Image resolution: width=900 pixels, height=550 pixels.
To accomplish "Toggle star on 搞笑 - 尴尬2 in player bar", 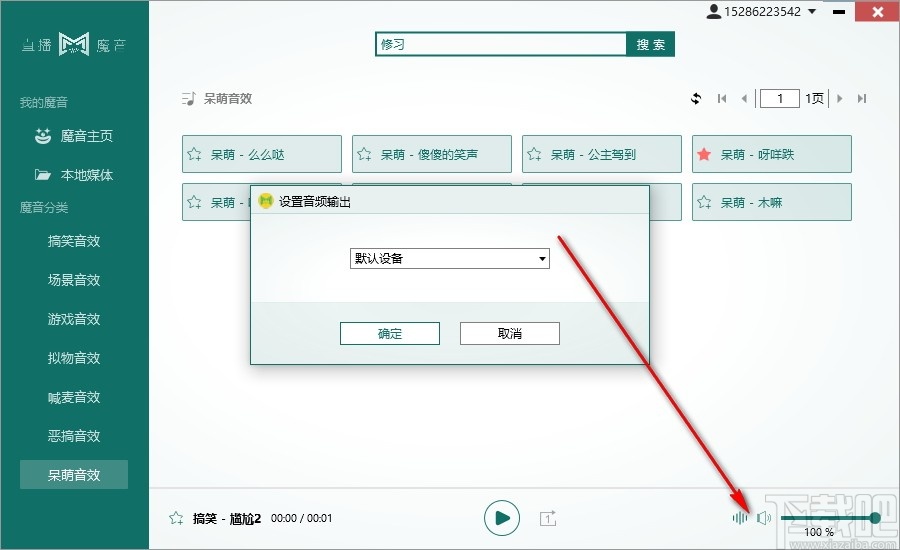I will click(x=176, y=518).
